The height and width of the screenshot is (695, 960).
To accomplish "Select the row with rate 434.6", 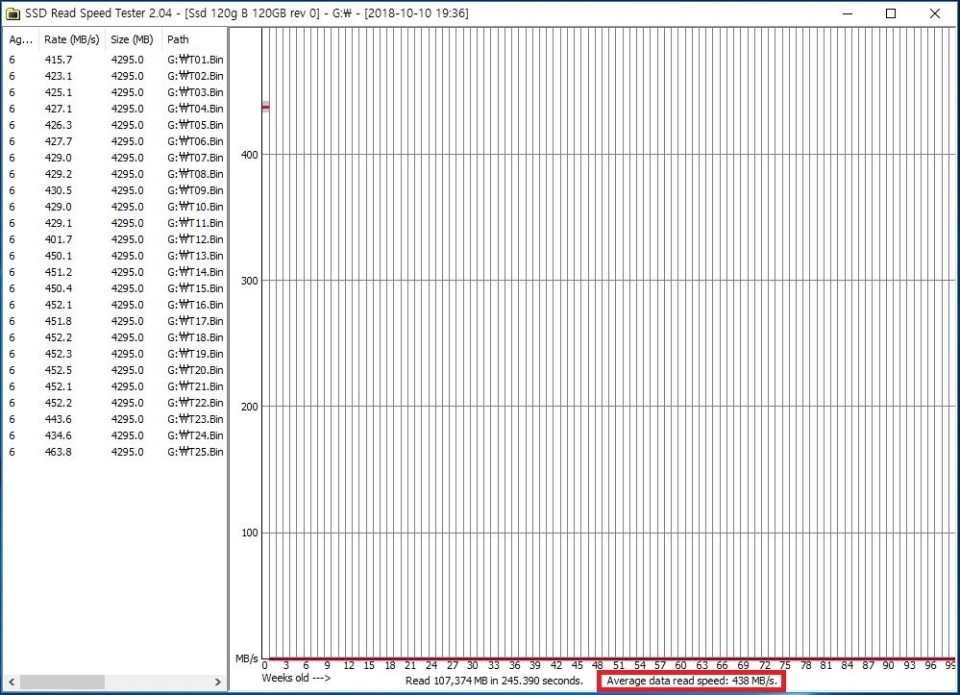I will 115,435.
